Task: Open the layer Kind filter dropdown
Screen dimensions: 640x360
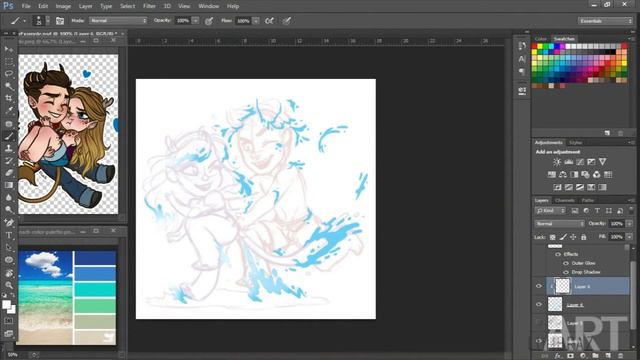Action: [551, 211]
